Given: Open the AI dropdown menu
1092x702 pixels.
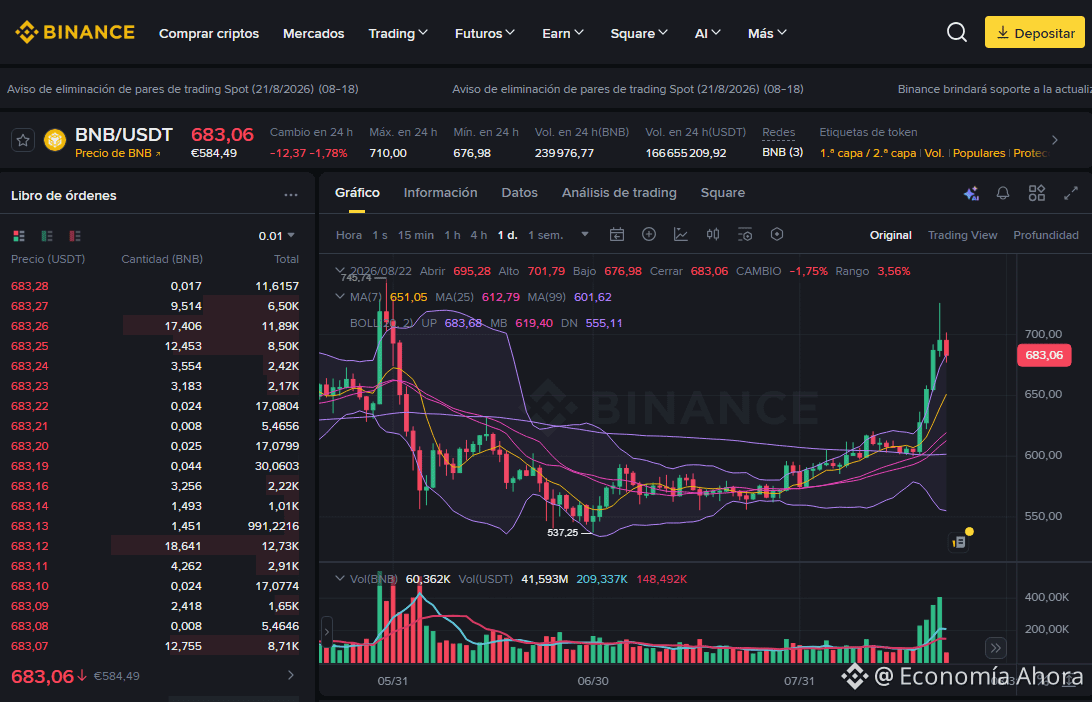Looking at the screenshot, I should (x=708, y=33).
